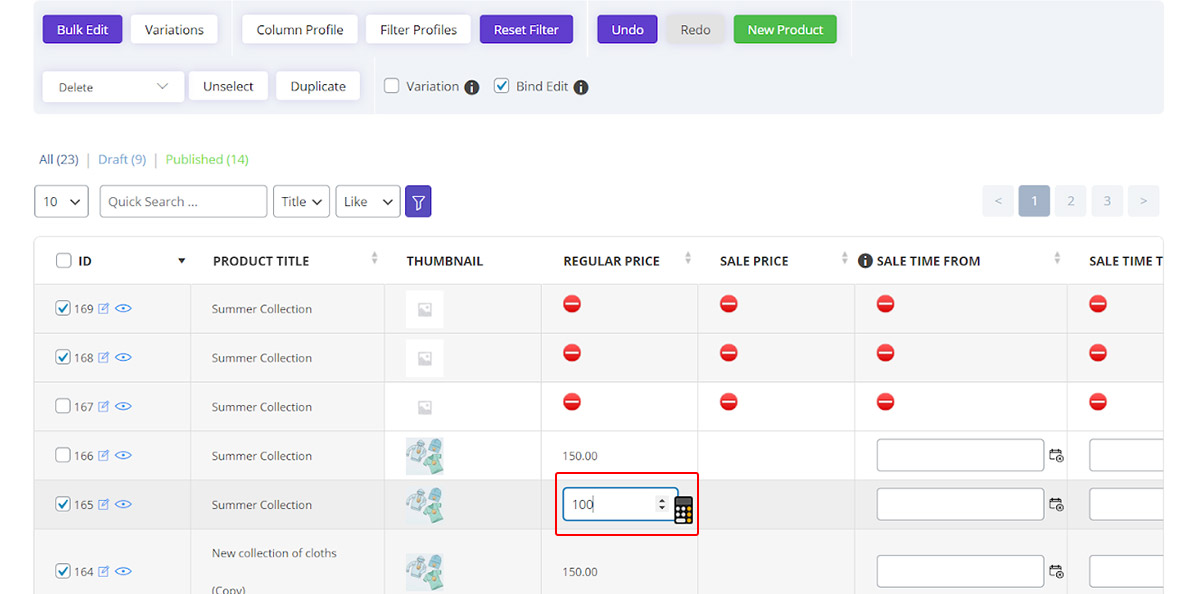The height and width of the screenshot is (594, 1200).
Task: Uncheck product 165 checkbox
Action: click(63, 505)
